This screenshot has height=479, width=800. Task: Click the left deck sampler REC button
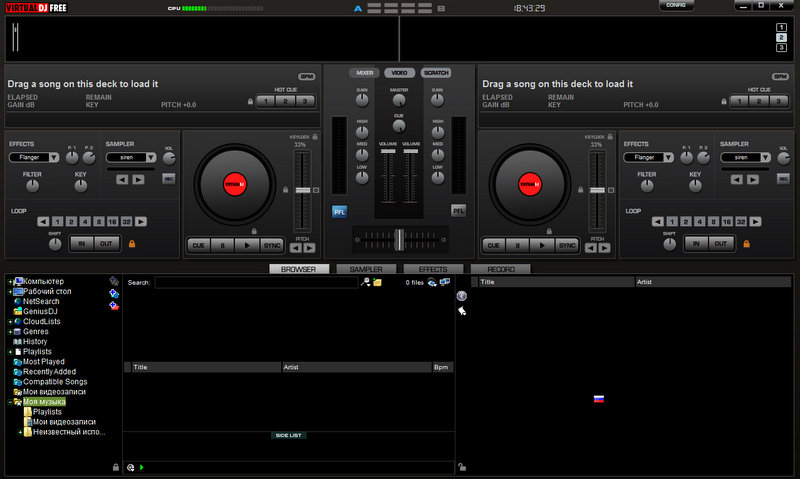168,179
